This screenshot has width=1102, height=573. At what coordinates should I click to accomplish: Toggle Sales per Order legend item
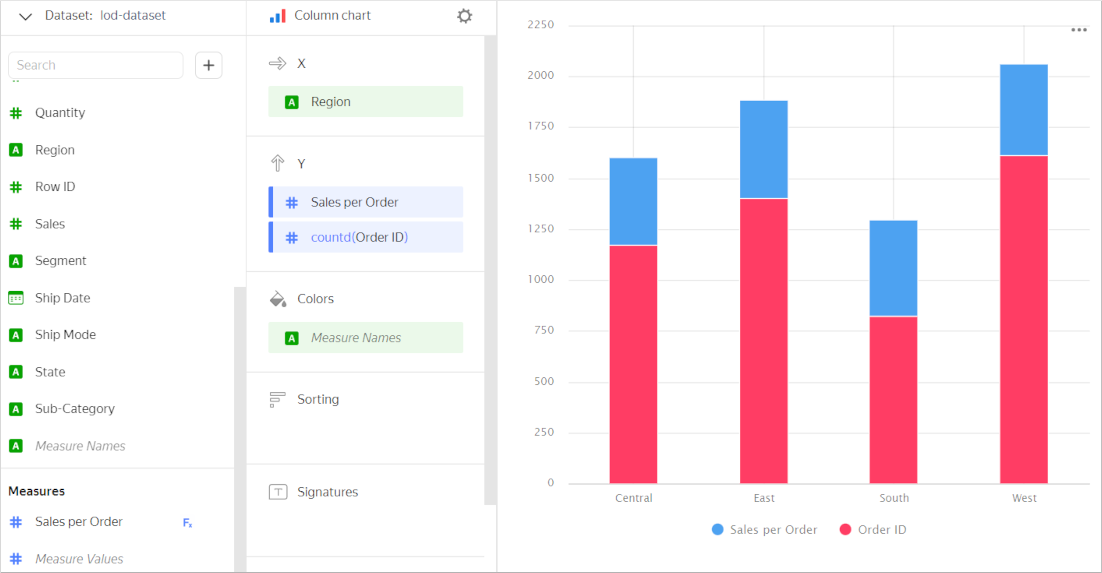[764, 530]
